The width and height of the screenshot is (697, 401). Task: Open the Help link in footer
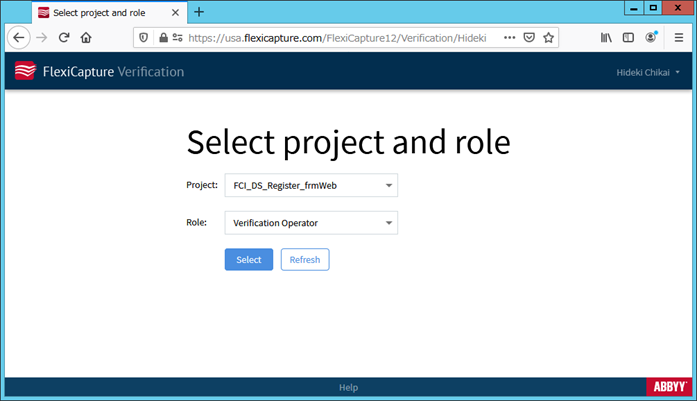point(348,387)
